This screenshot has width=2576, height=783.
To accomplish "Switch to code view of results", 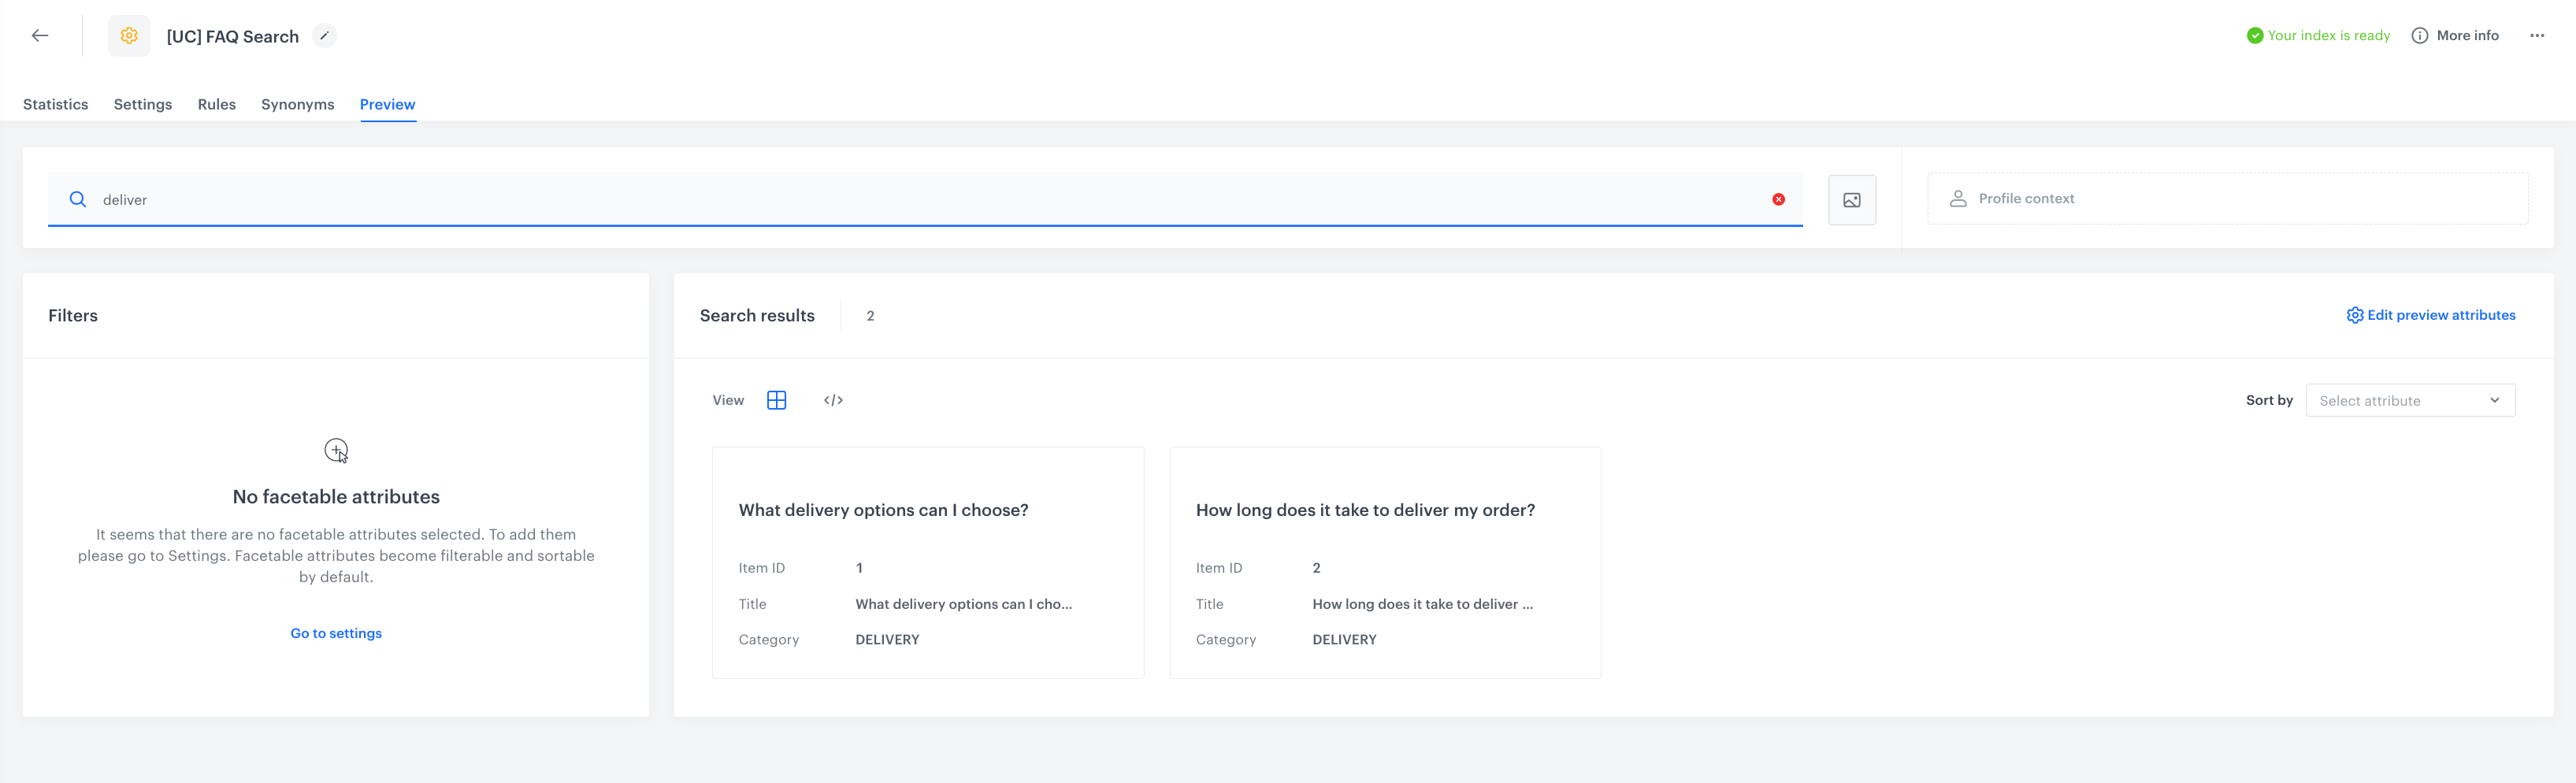I will pyautogui.click(x=833, y=400).
